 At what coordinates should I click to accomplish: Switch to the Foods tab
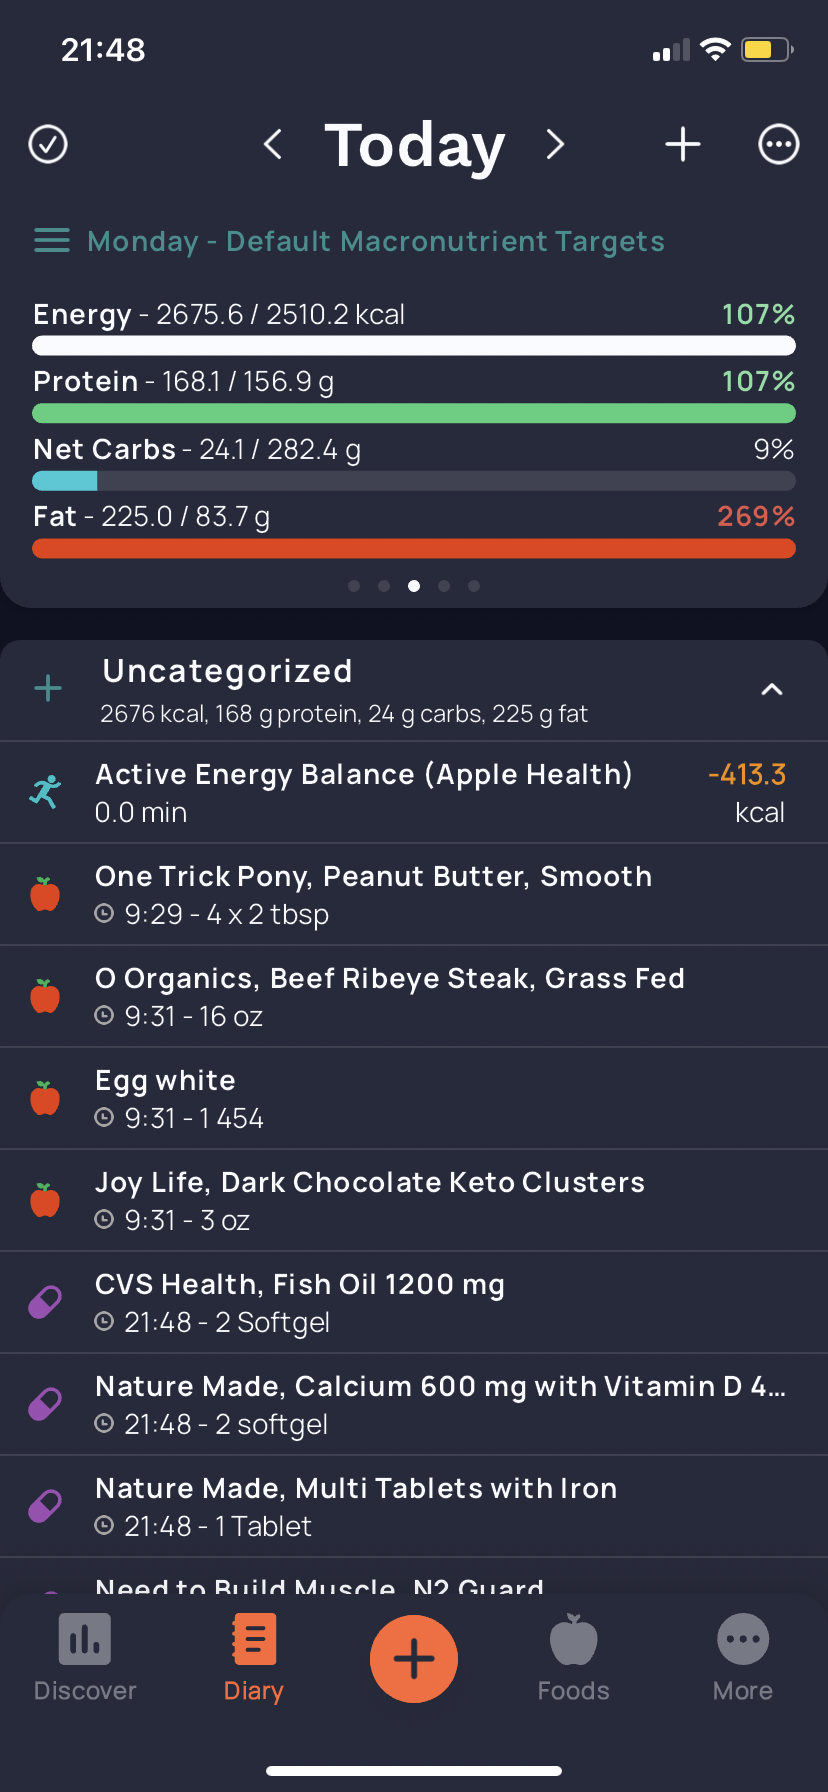(574, 1659)
